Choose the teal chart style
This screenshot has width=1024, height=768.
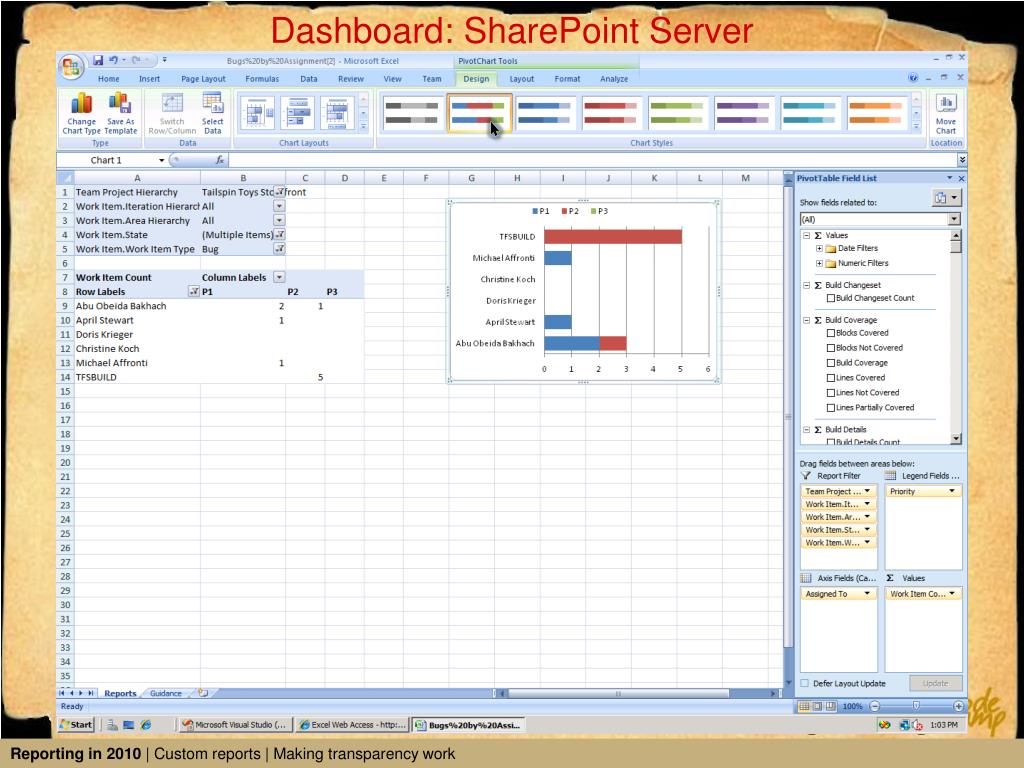coord(810,112)
